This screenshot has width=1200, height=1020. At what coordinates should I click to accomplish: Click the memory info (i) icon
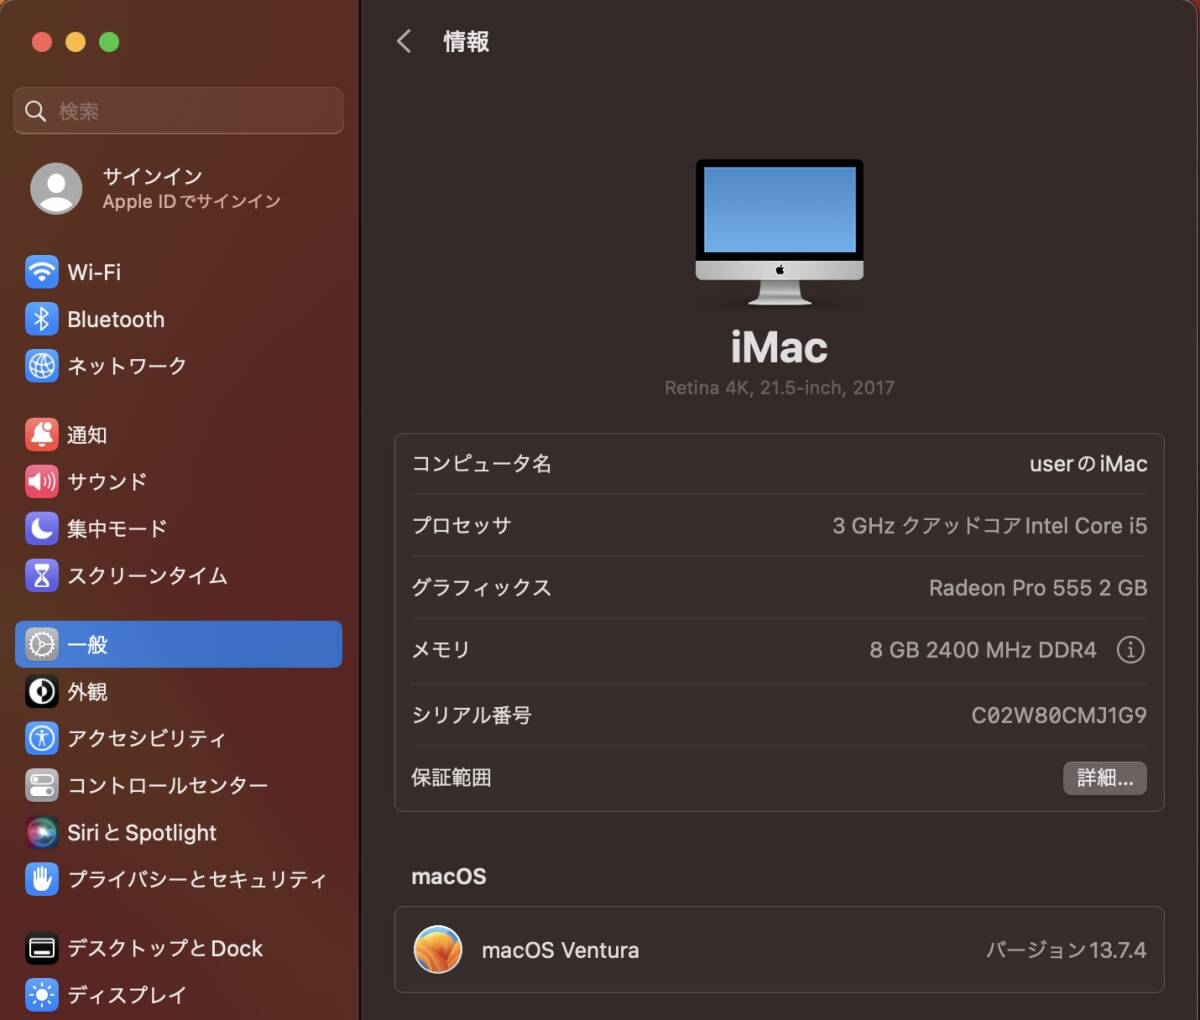pyautogui.click(x=1130, y=650)
